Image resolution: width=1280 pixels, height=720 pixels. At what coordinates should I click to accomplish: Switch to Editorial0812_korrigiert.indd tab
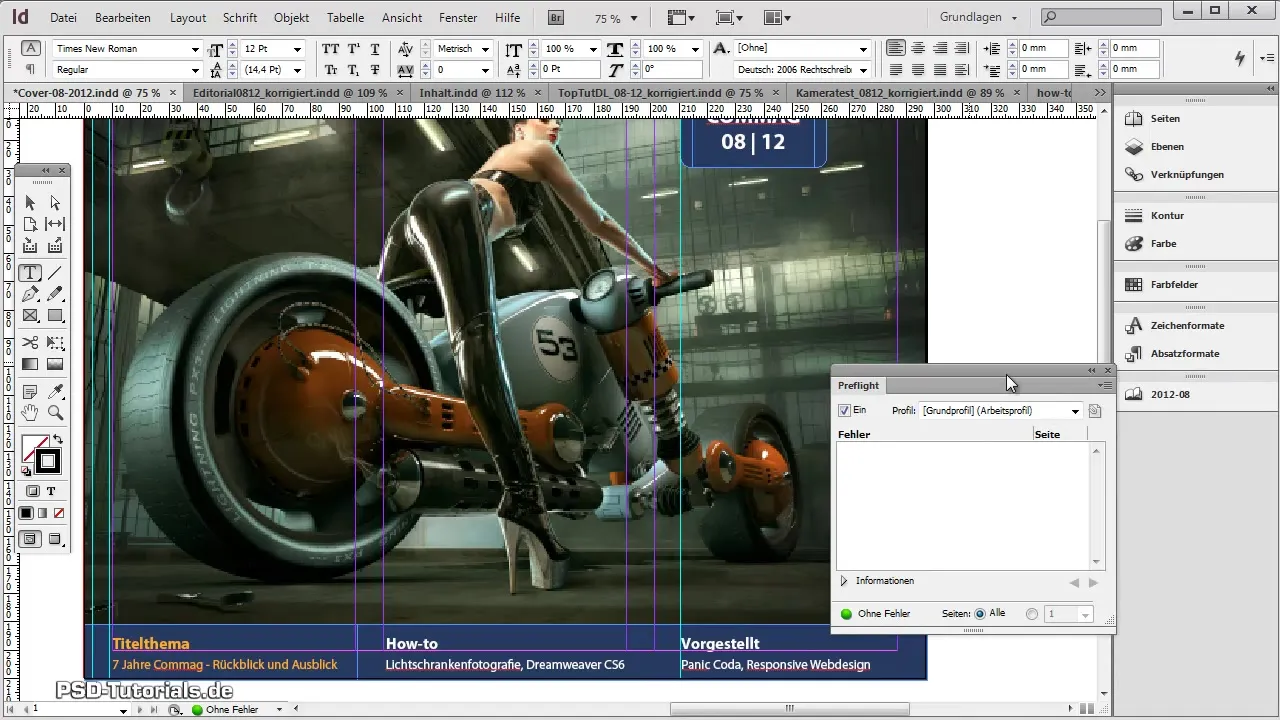[290, 92]
